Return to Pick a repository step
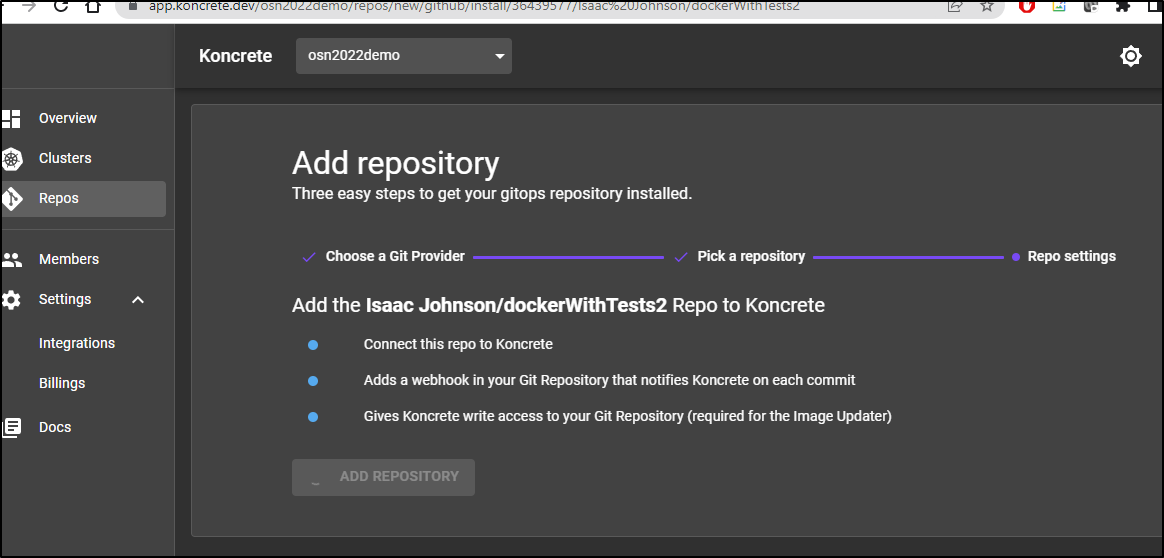Image resolution: width=1164 pixels, height=558 pixels. click(751, 256)
